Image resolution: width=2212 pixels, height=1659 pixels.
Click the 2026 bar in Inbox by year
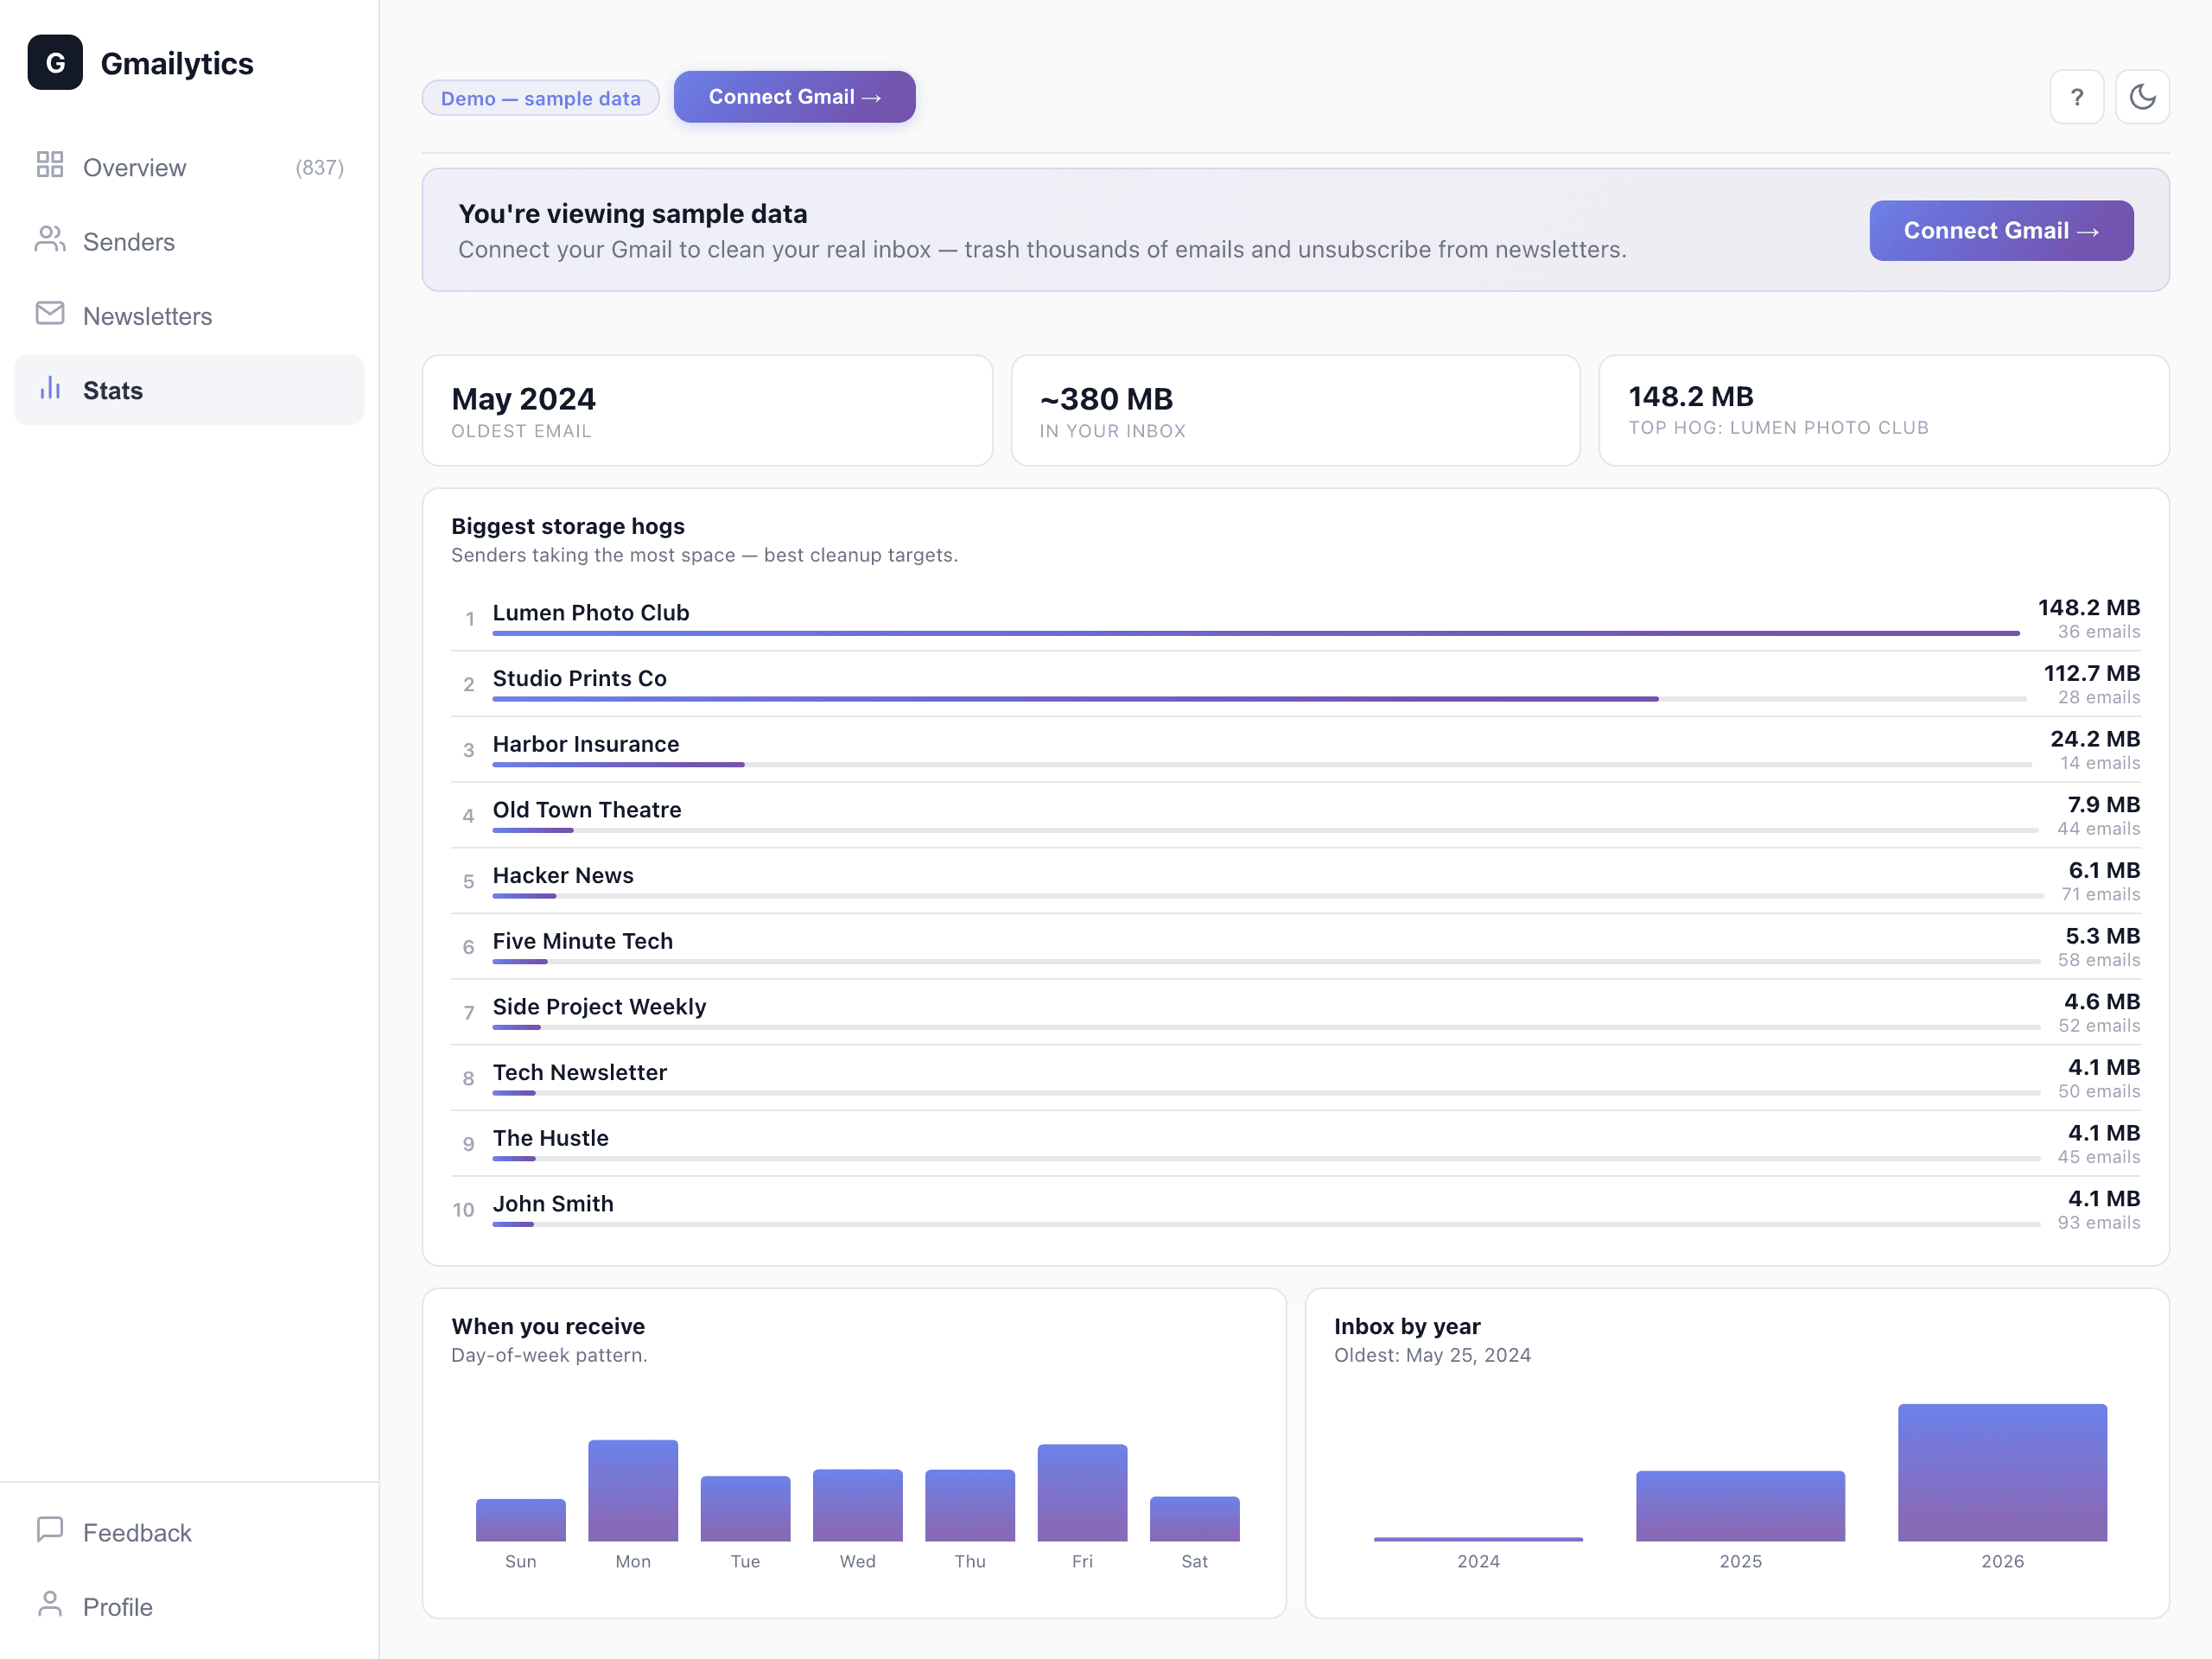[x=2002, y=1472]
